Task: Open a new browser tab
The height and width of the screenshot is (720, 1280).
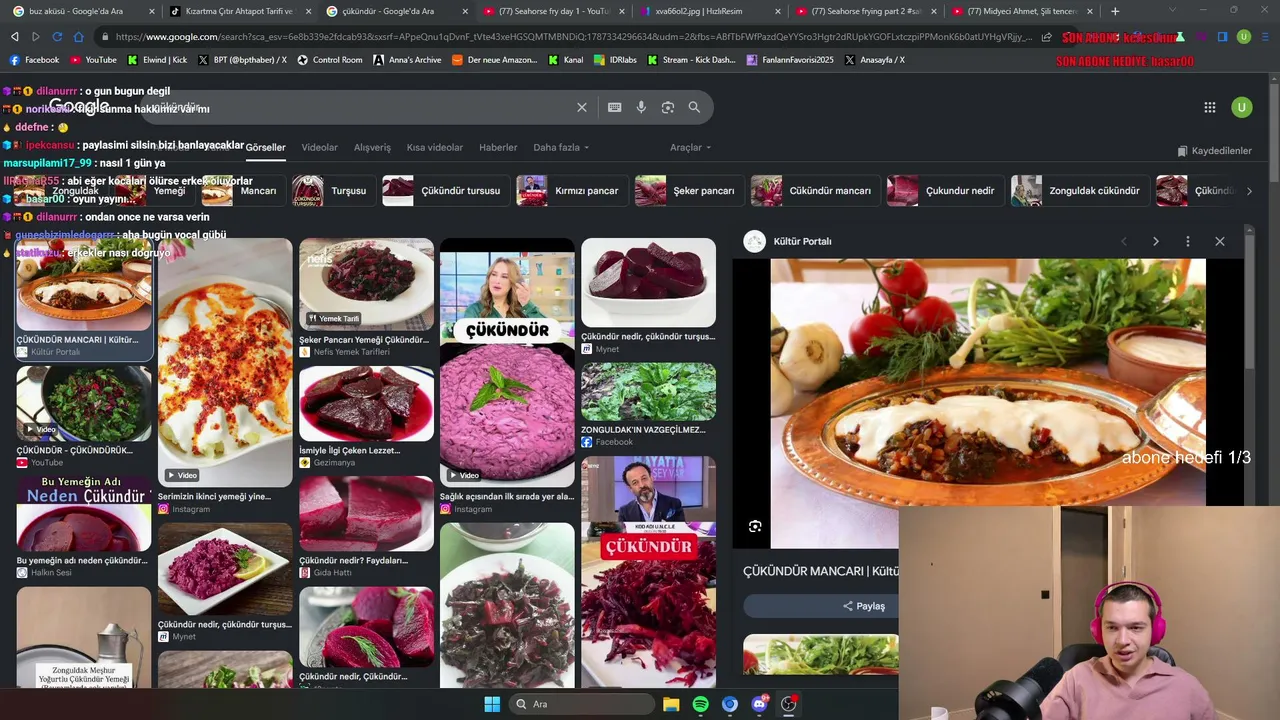Action: pyautogui.click(x=1115, y=11)
